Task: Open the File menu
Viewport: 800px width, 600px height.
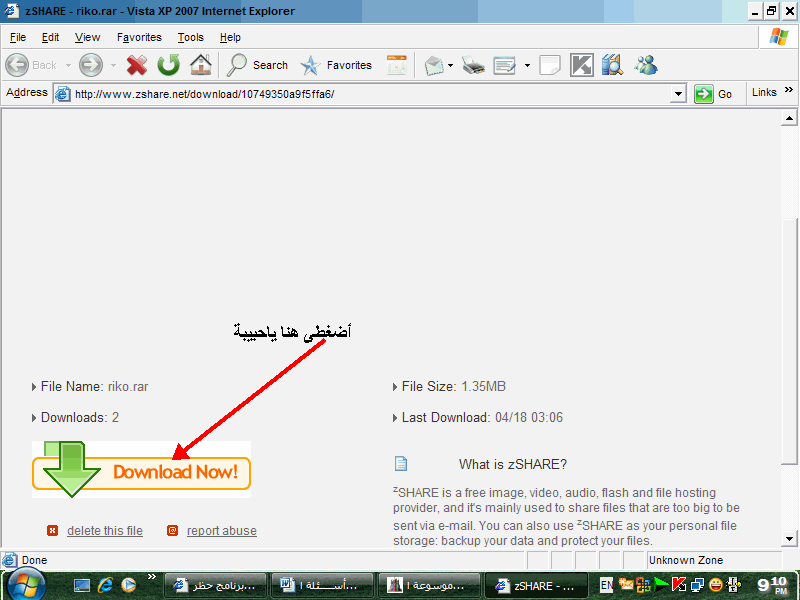Action: [18, 37]
